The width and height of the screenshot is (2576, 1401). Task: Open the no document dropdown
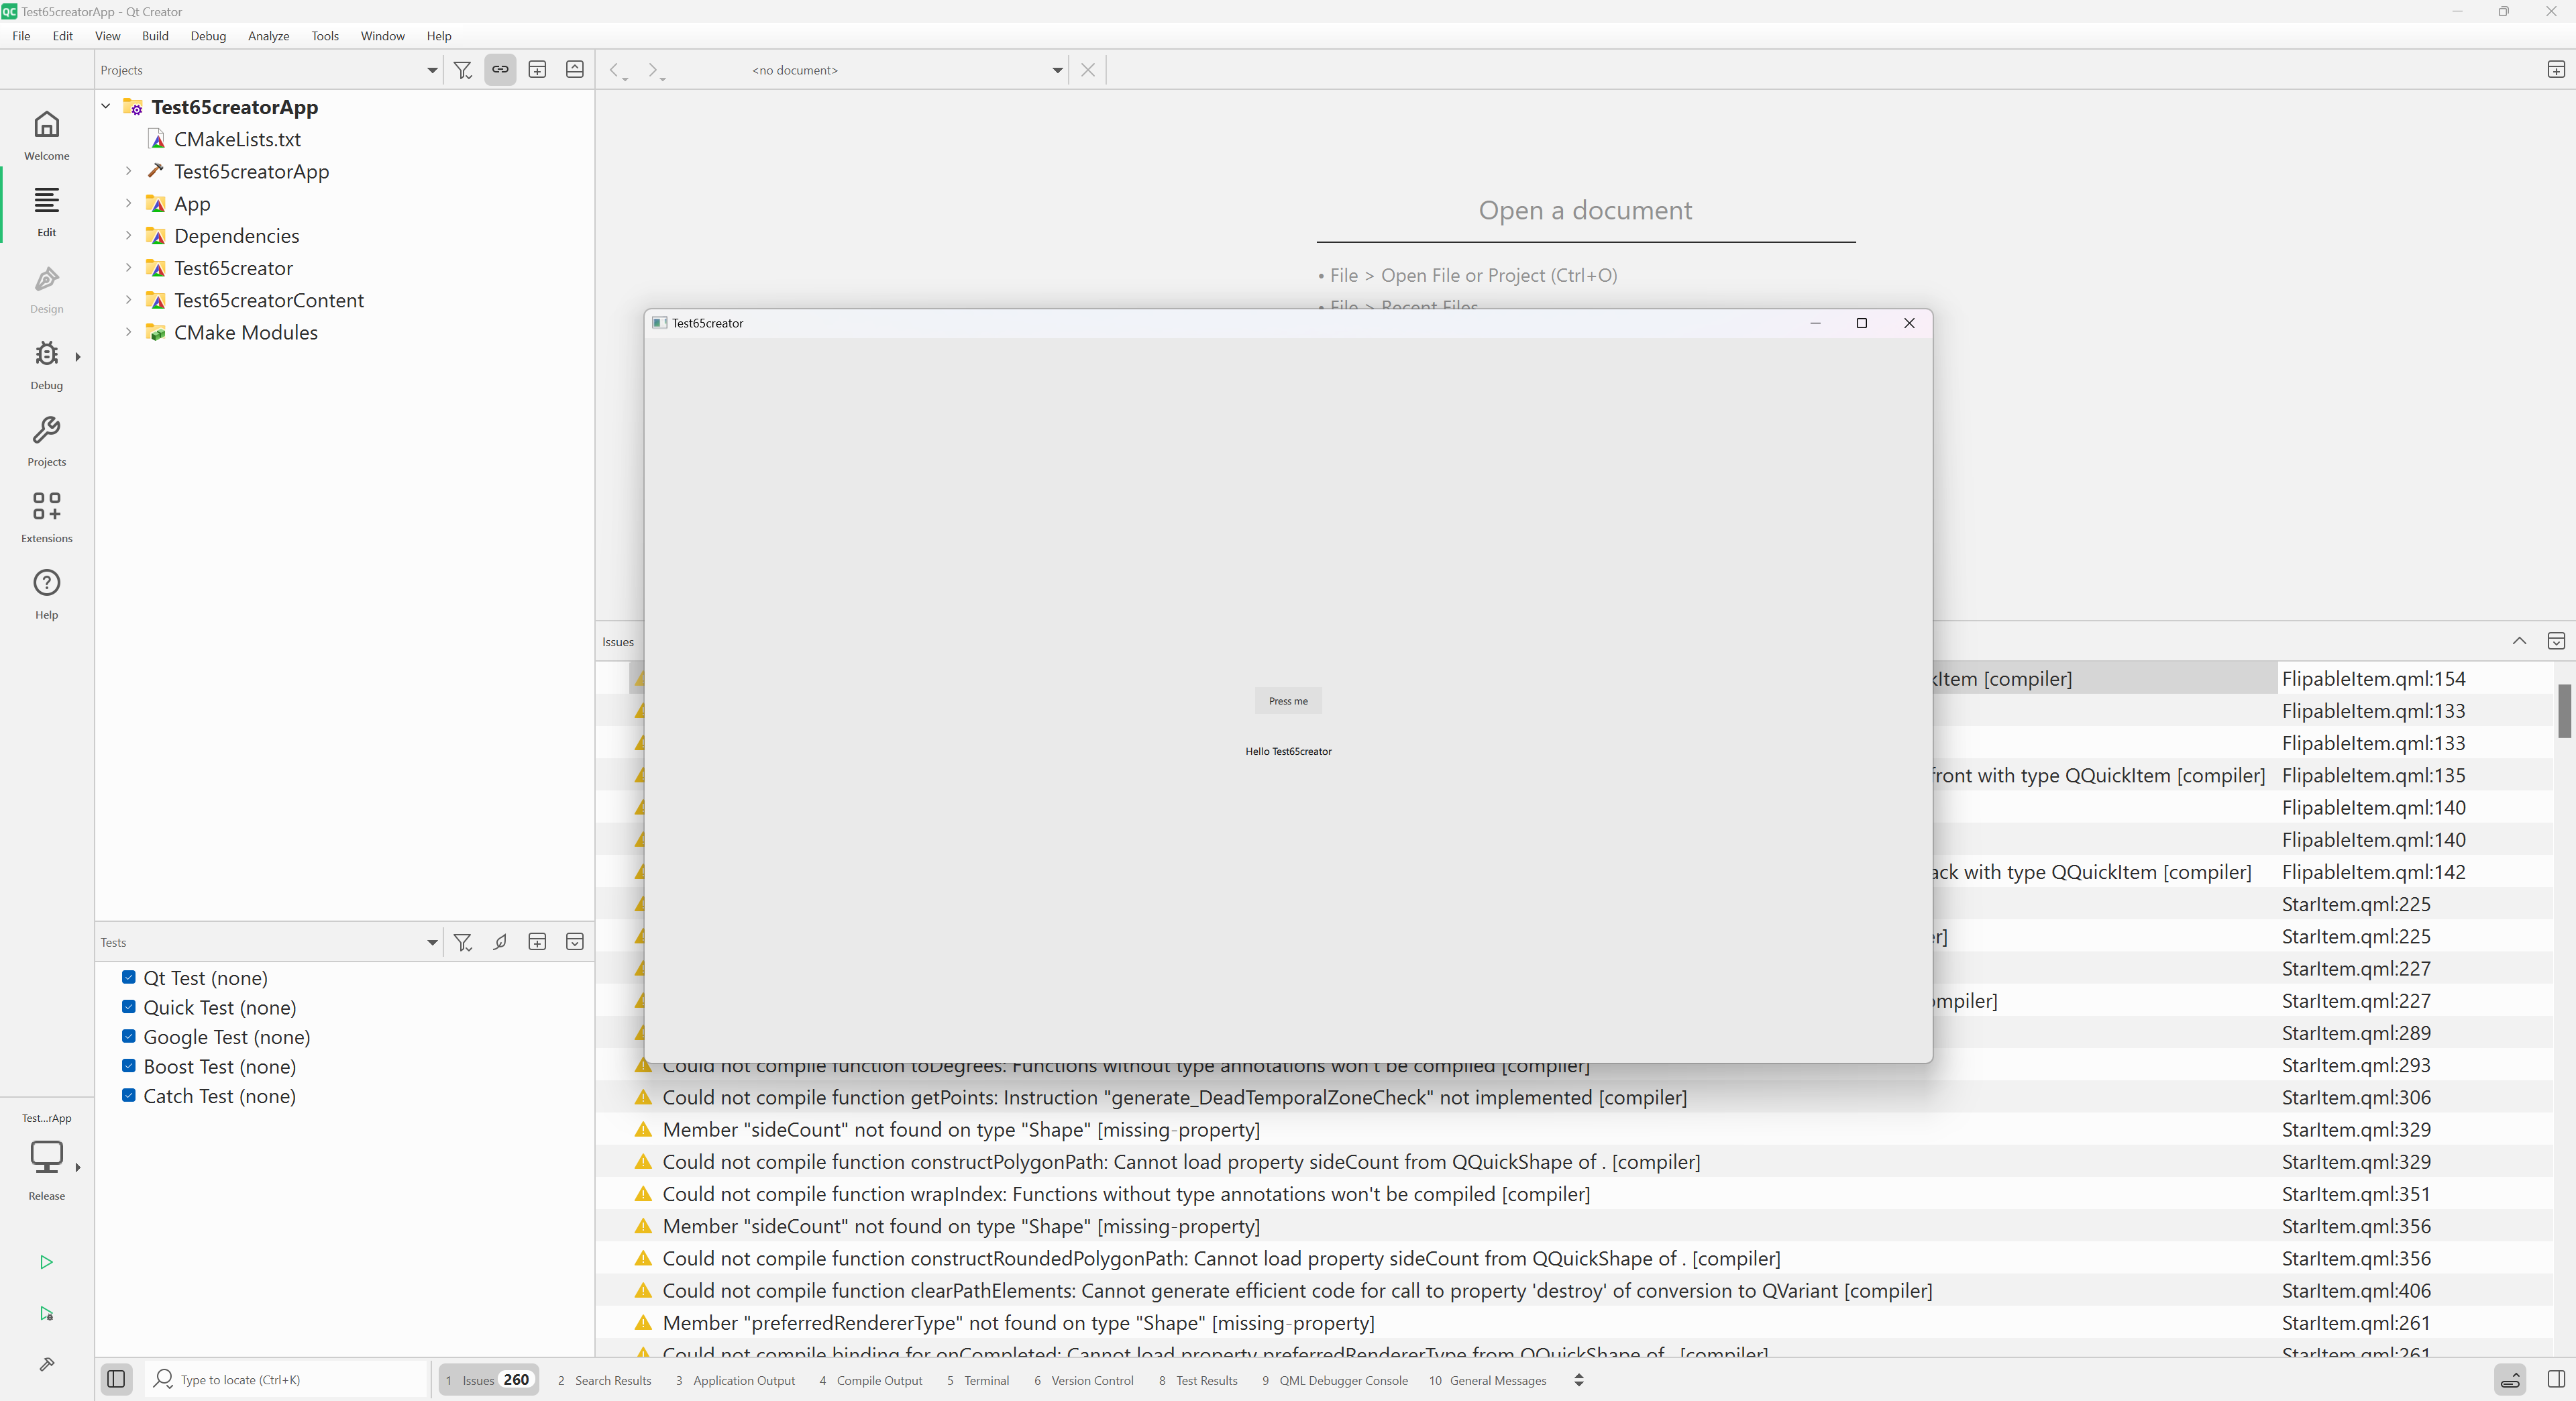coord(1057,70)
